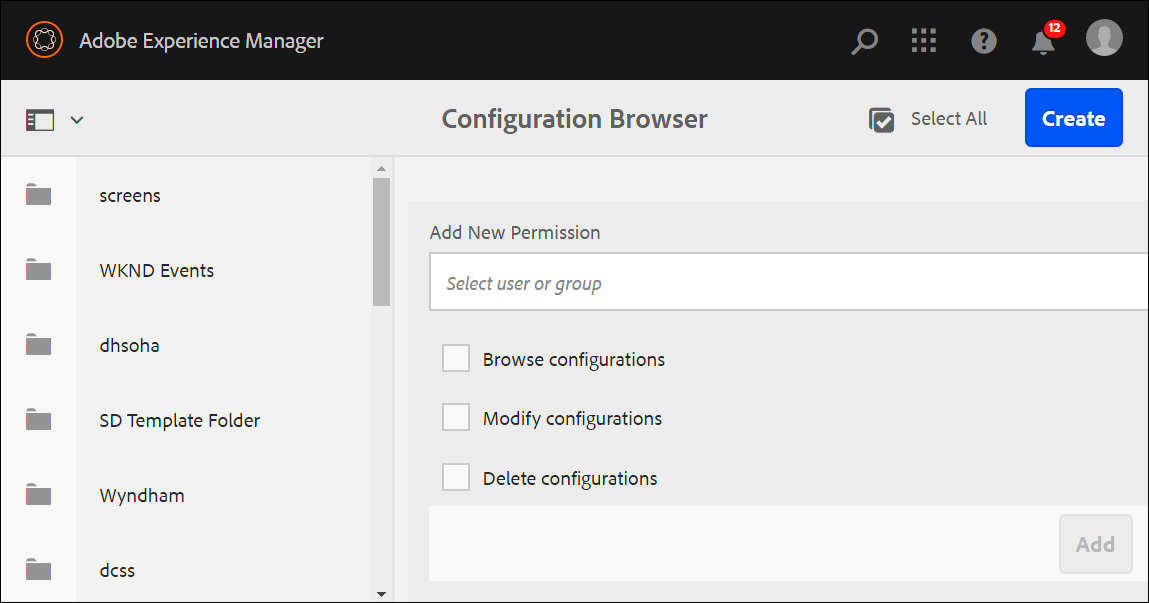This screenshot has height=603, width=1149.
Task: Click the Add permission button
Action: [x=1095, y=544]
